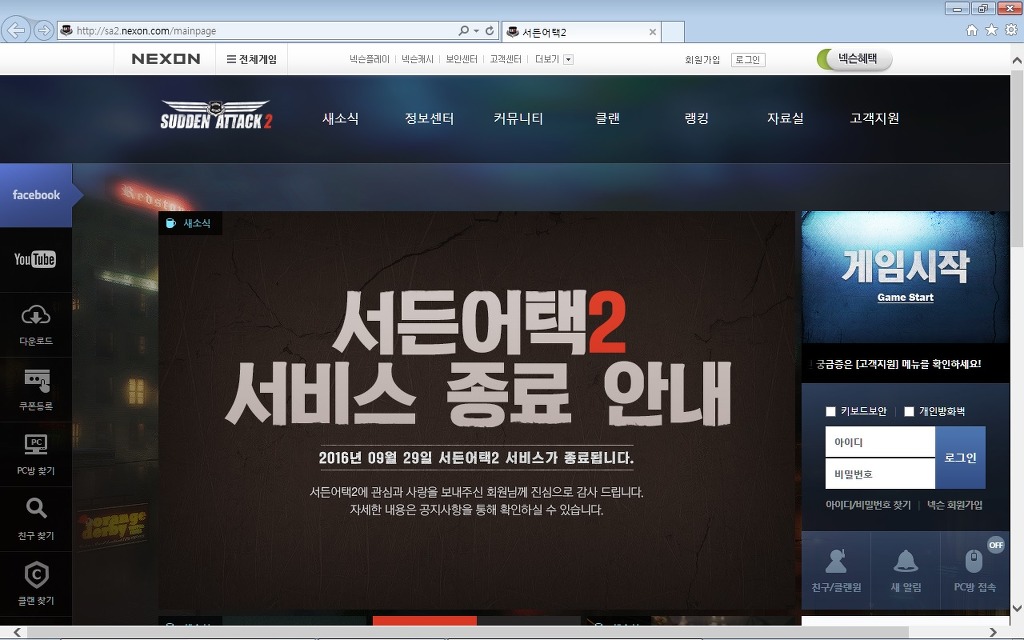Click the horizontal scrollbar left arrow

[x=18, y=632]
